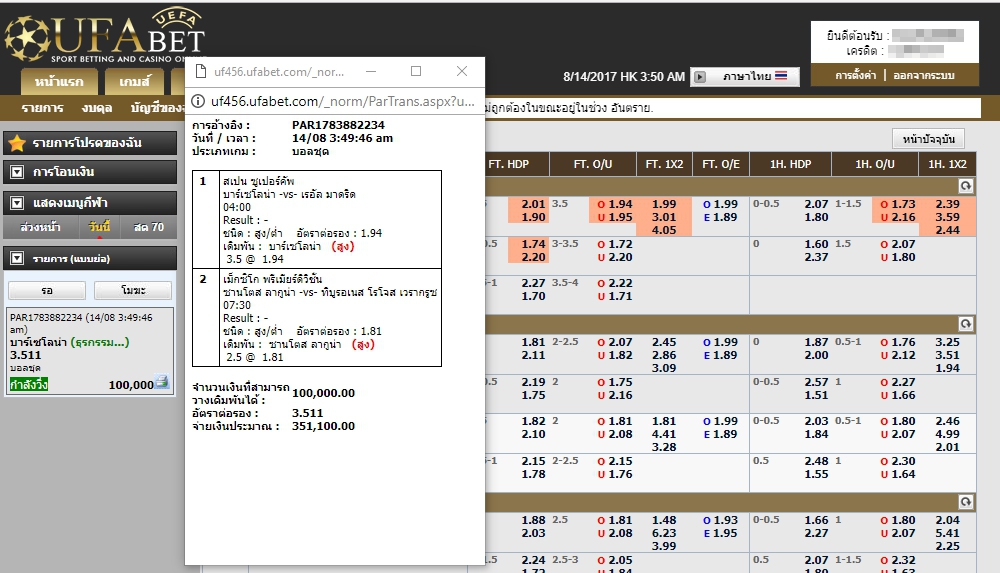Click bet slip entry PAR1783882234 in sidebar
Screen dimensions: 1000x573
(x=90, y=351)
